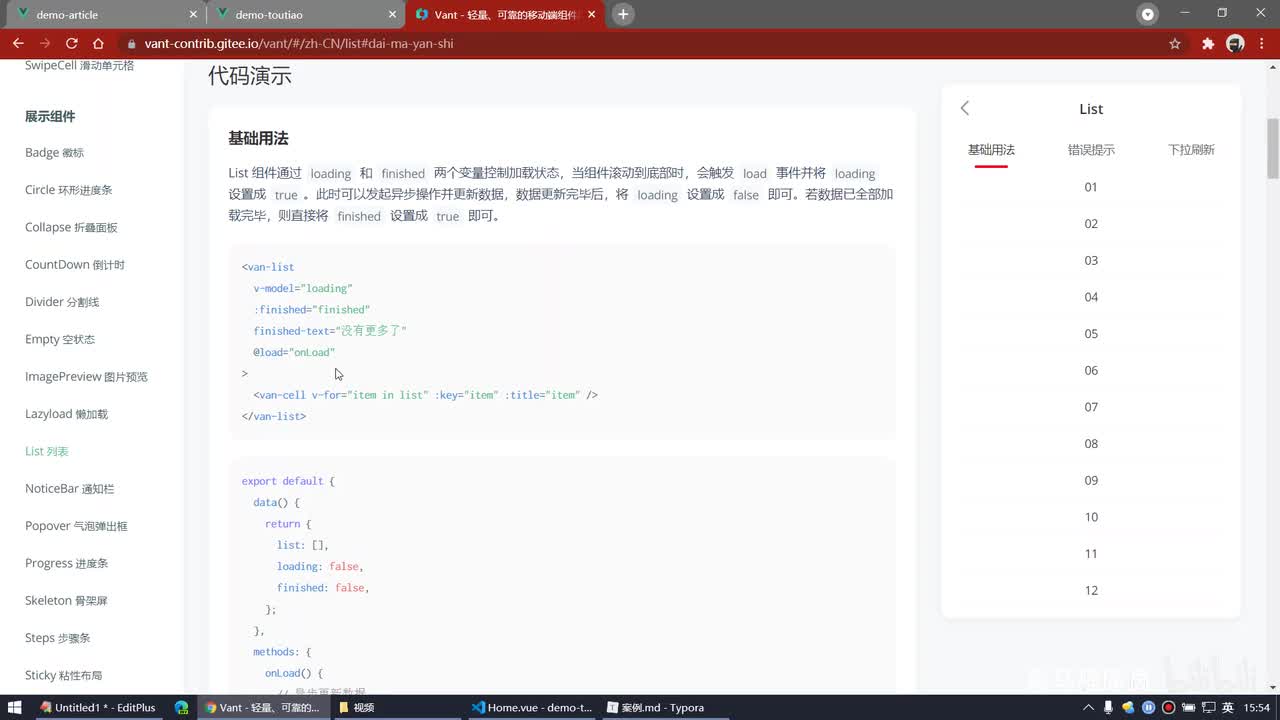Open NoticeBar 通知栏 docs
Viewport: 1280px width, 720px height.
click(70, 489)
